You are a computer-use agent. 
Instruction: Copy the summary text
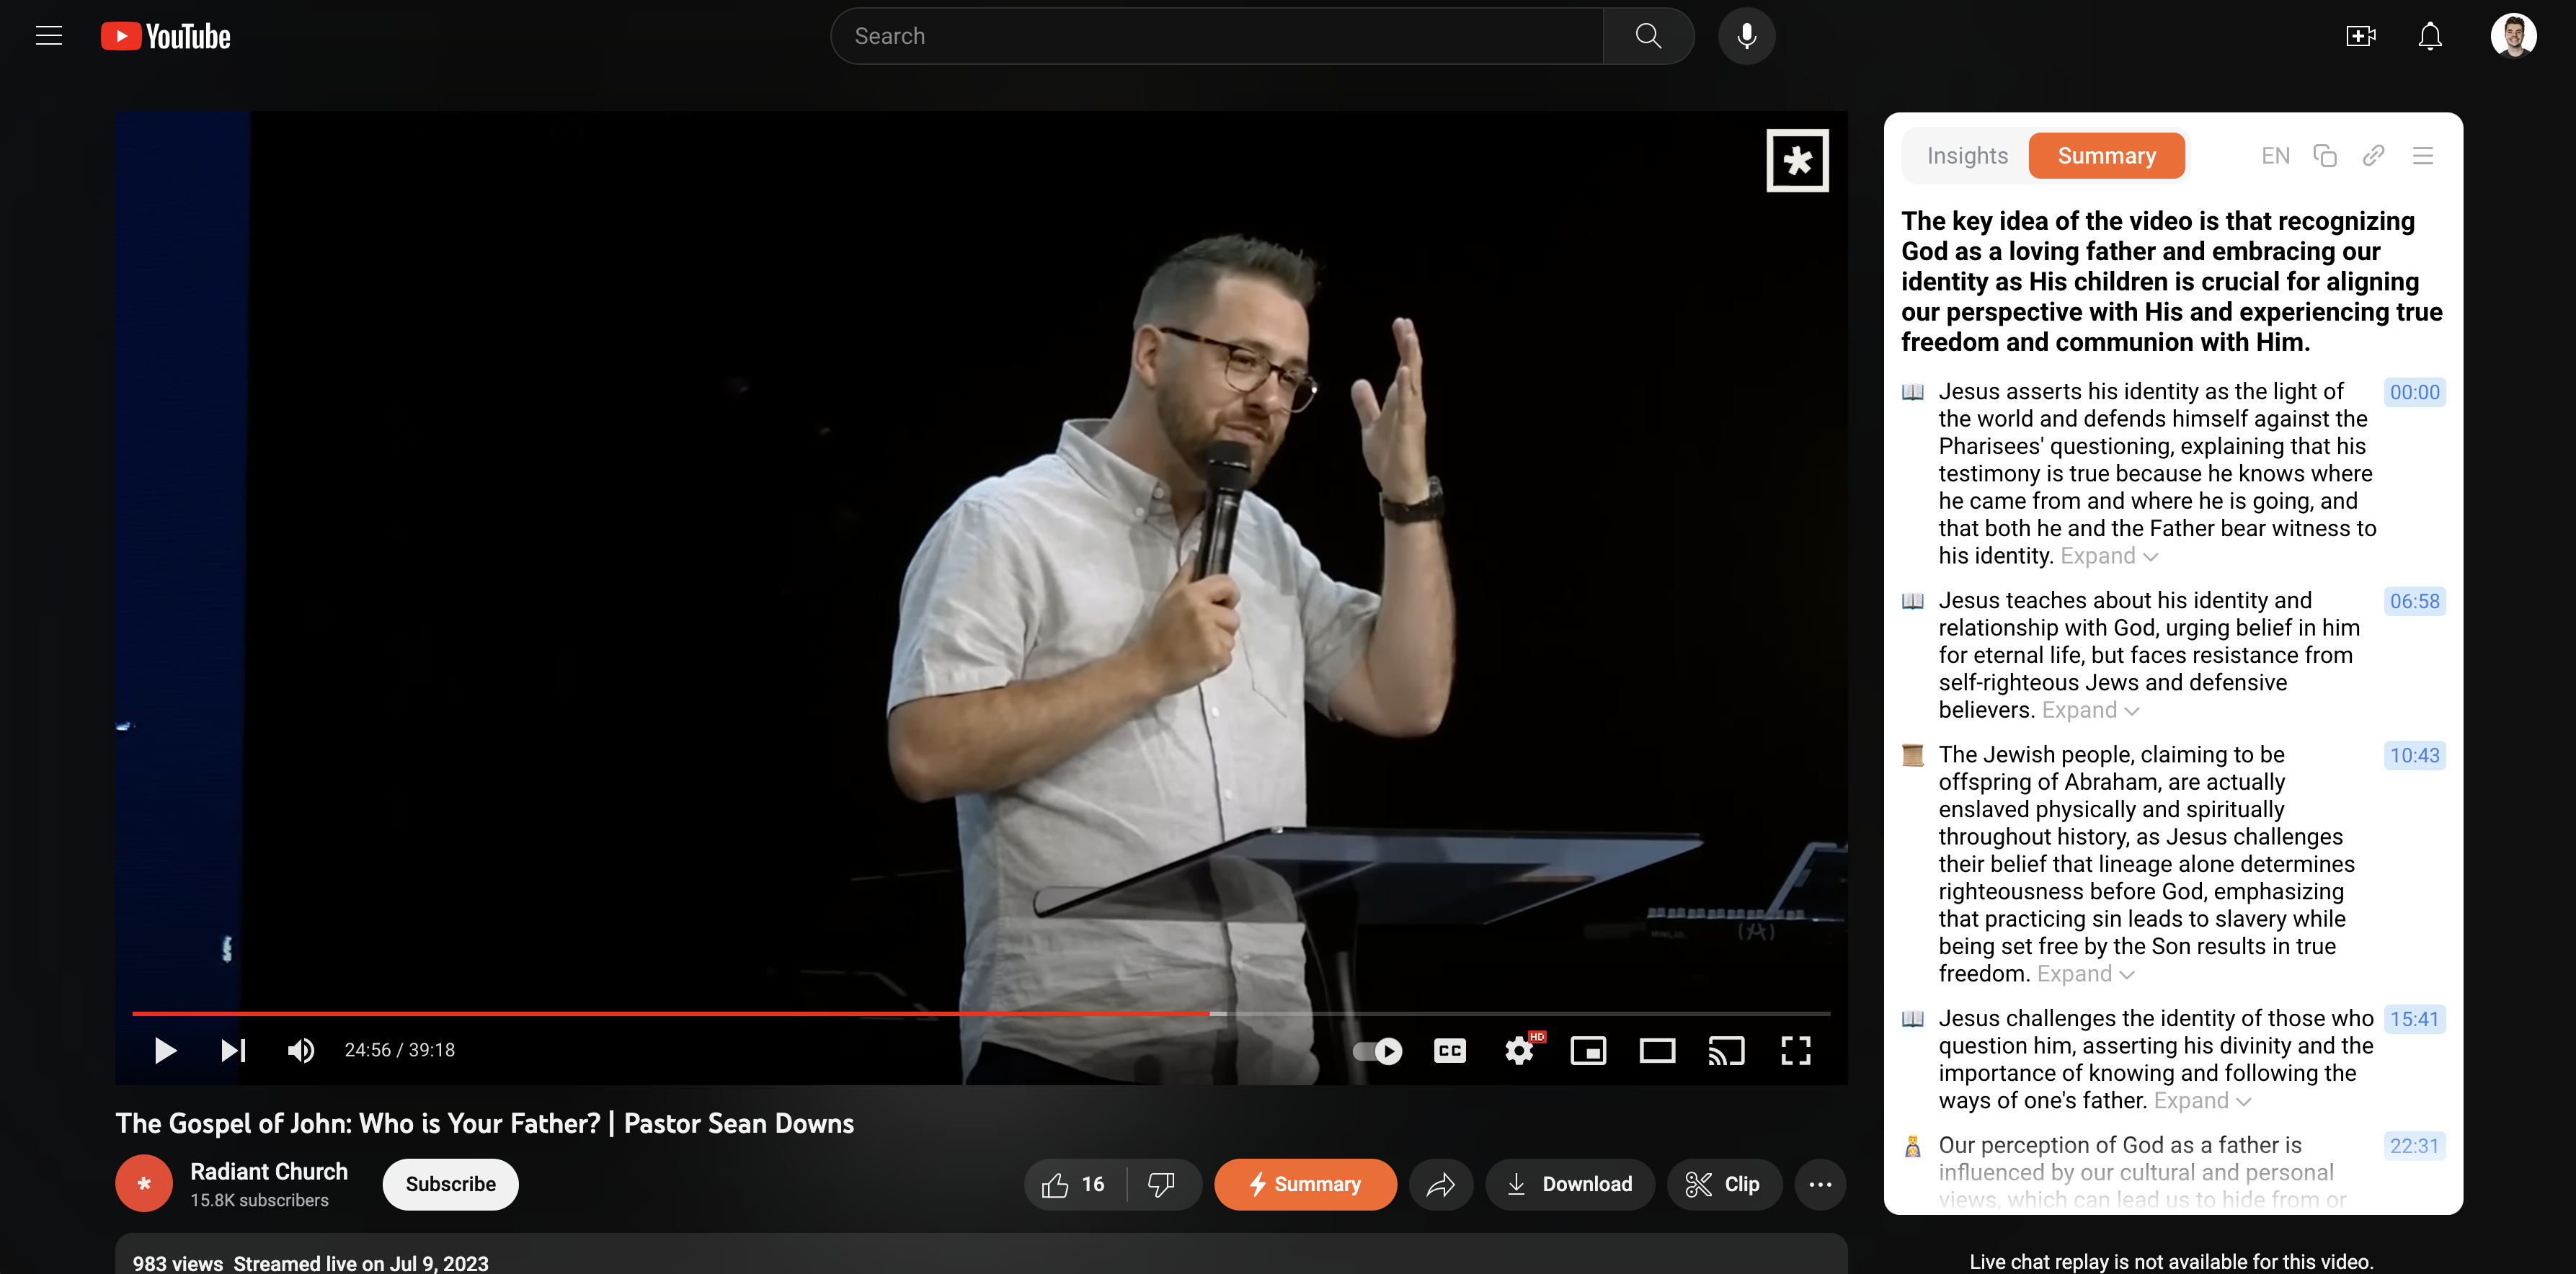2325,156
